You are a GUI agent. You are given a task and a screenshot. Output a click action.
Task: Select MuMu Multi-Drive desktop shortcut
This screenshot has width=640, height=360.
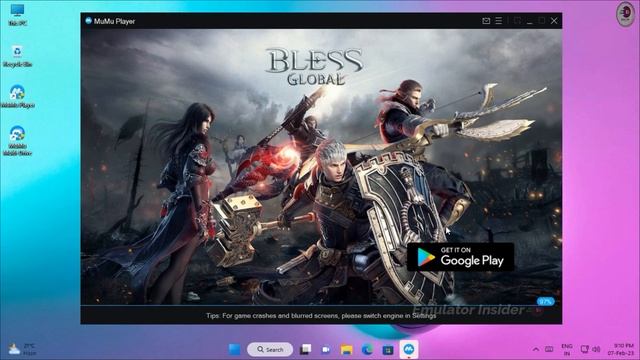pos(18,141)
